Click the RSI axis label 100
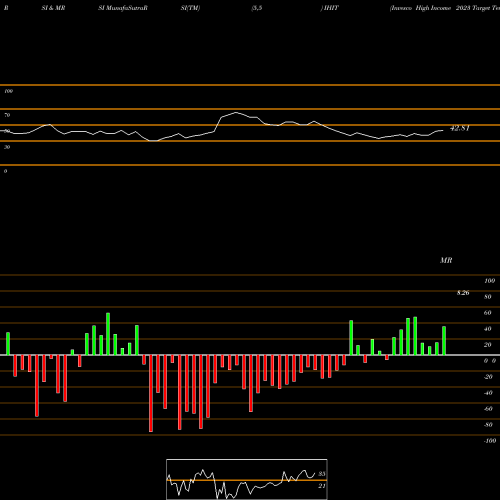This screenshot has height=500, width=500. [x=8, y=91]
